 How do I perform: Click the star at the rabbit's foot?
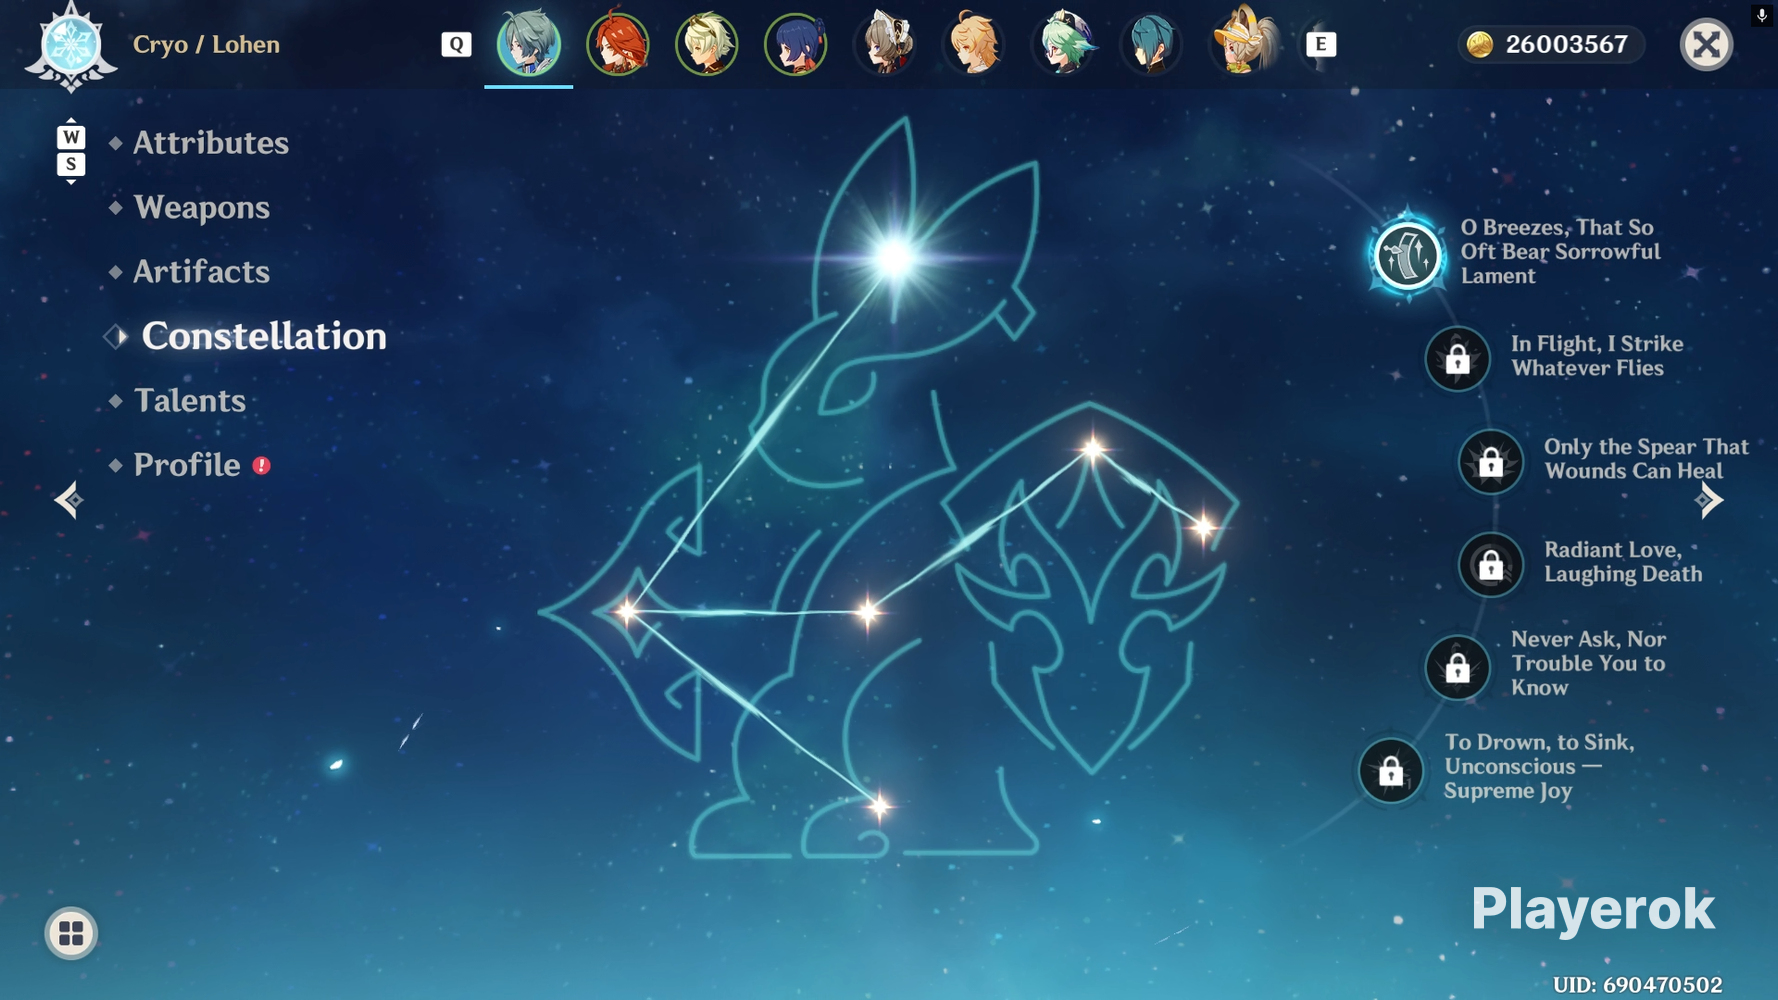pos(880,806)
